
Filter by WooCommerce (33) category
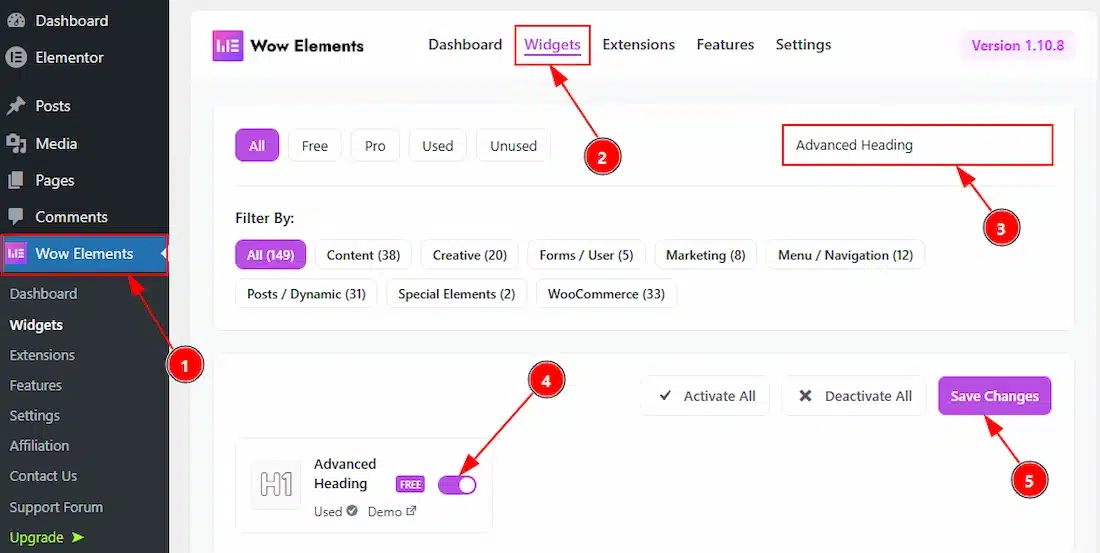click(x=606, y=294)
